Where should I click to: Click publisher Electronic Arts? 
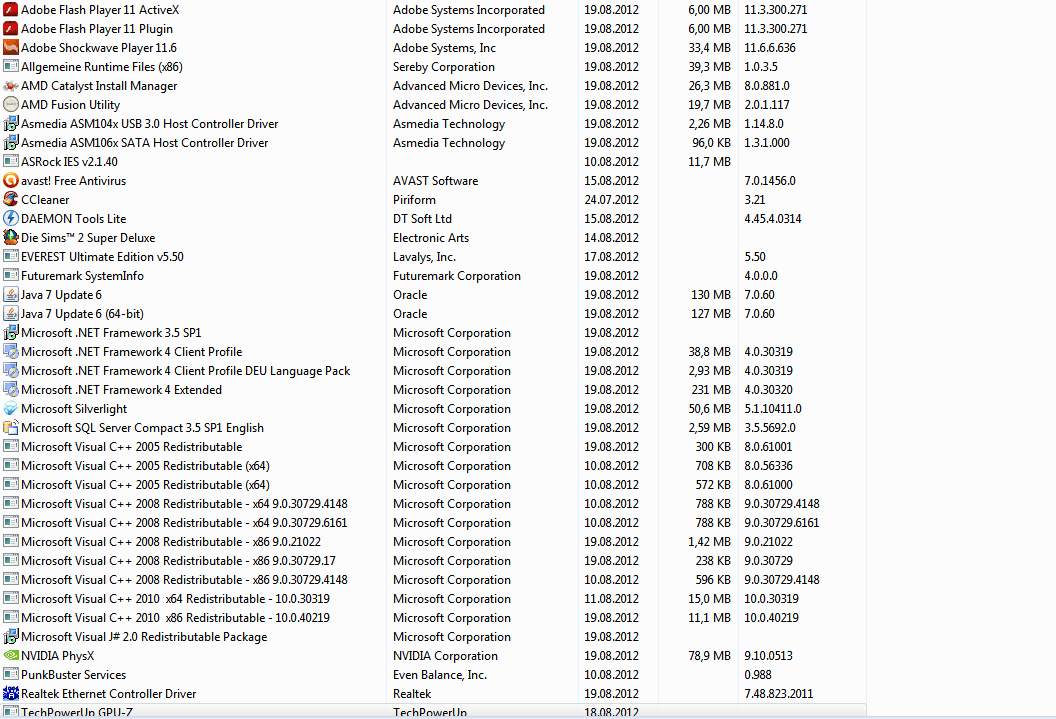point(431,237)
